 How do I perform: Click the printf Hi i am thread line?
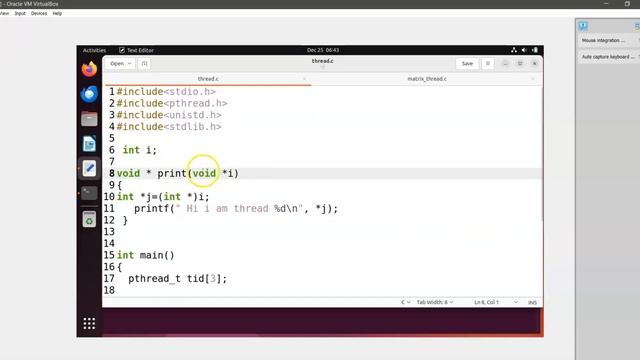236,209
